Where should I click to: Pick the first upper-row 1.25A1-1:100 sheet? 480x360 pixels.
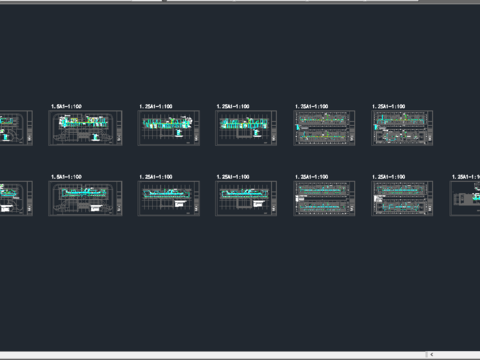[x=169, y=128]
